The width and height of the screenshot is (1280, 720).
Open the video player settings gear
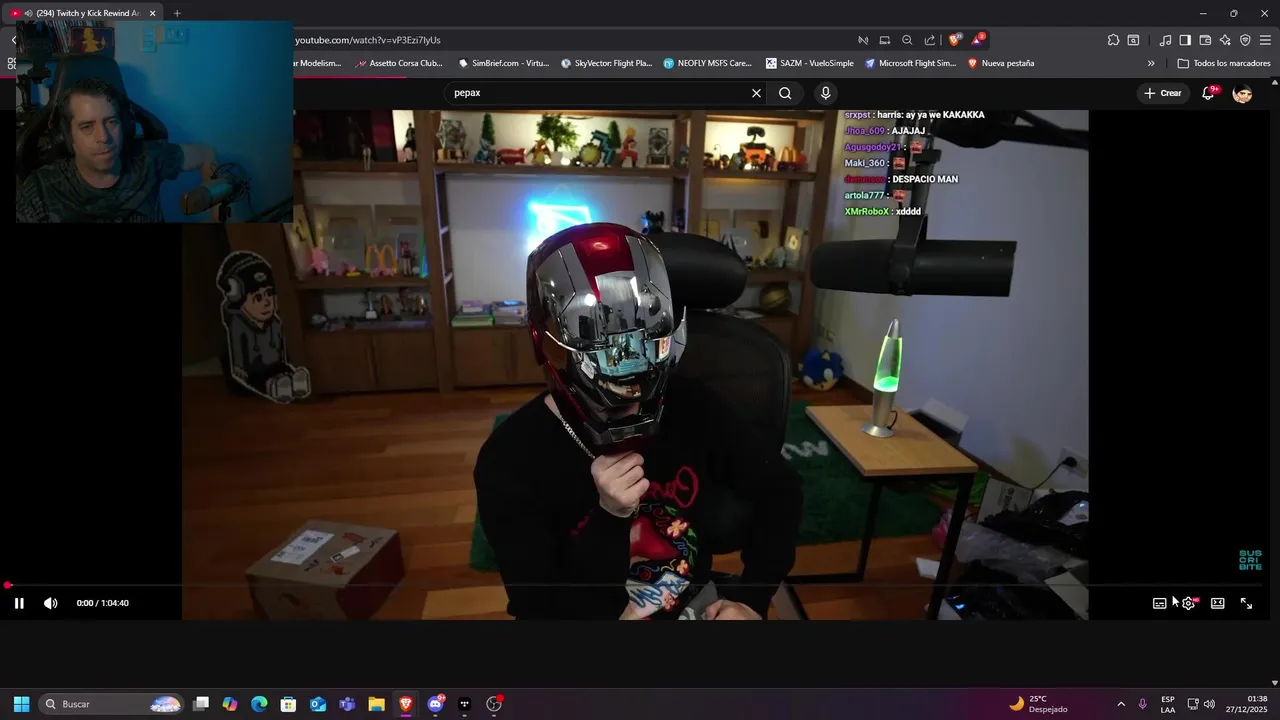[x=1188, y=603]
